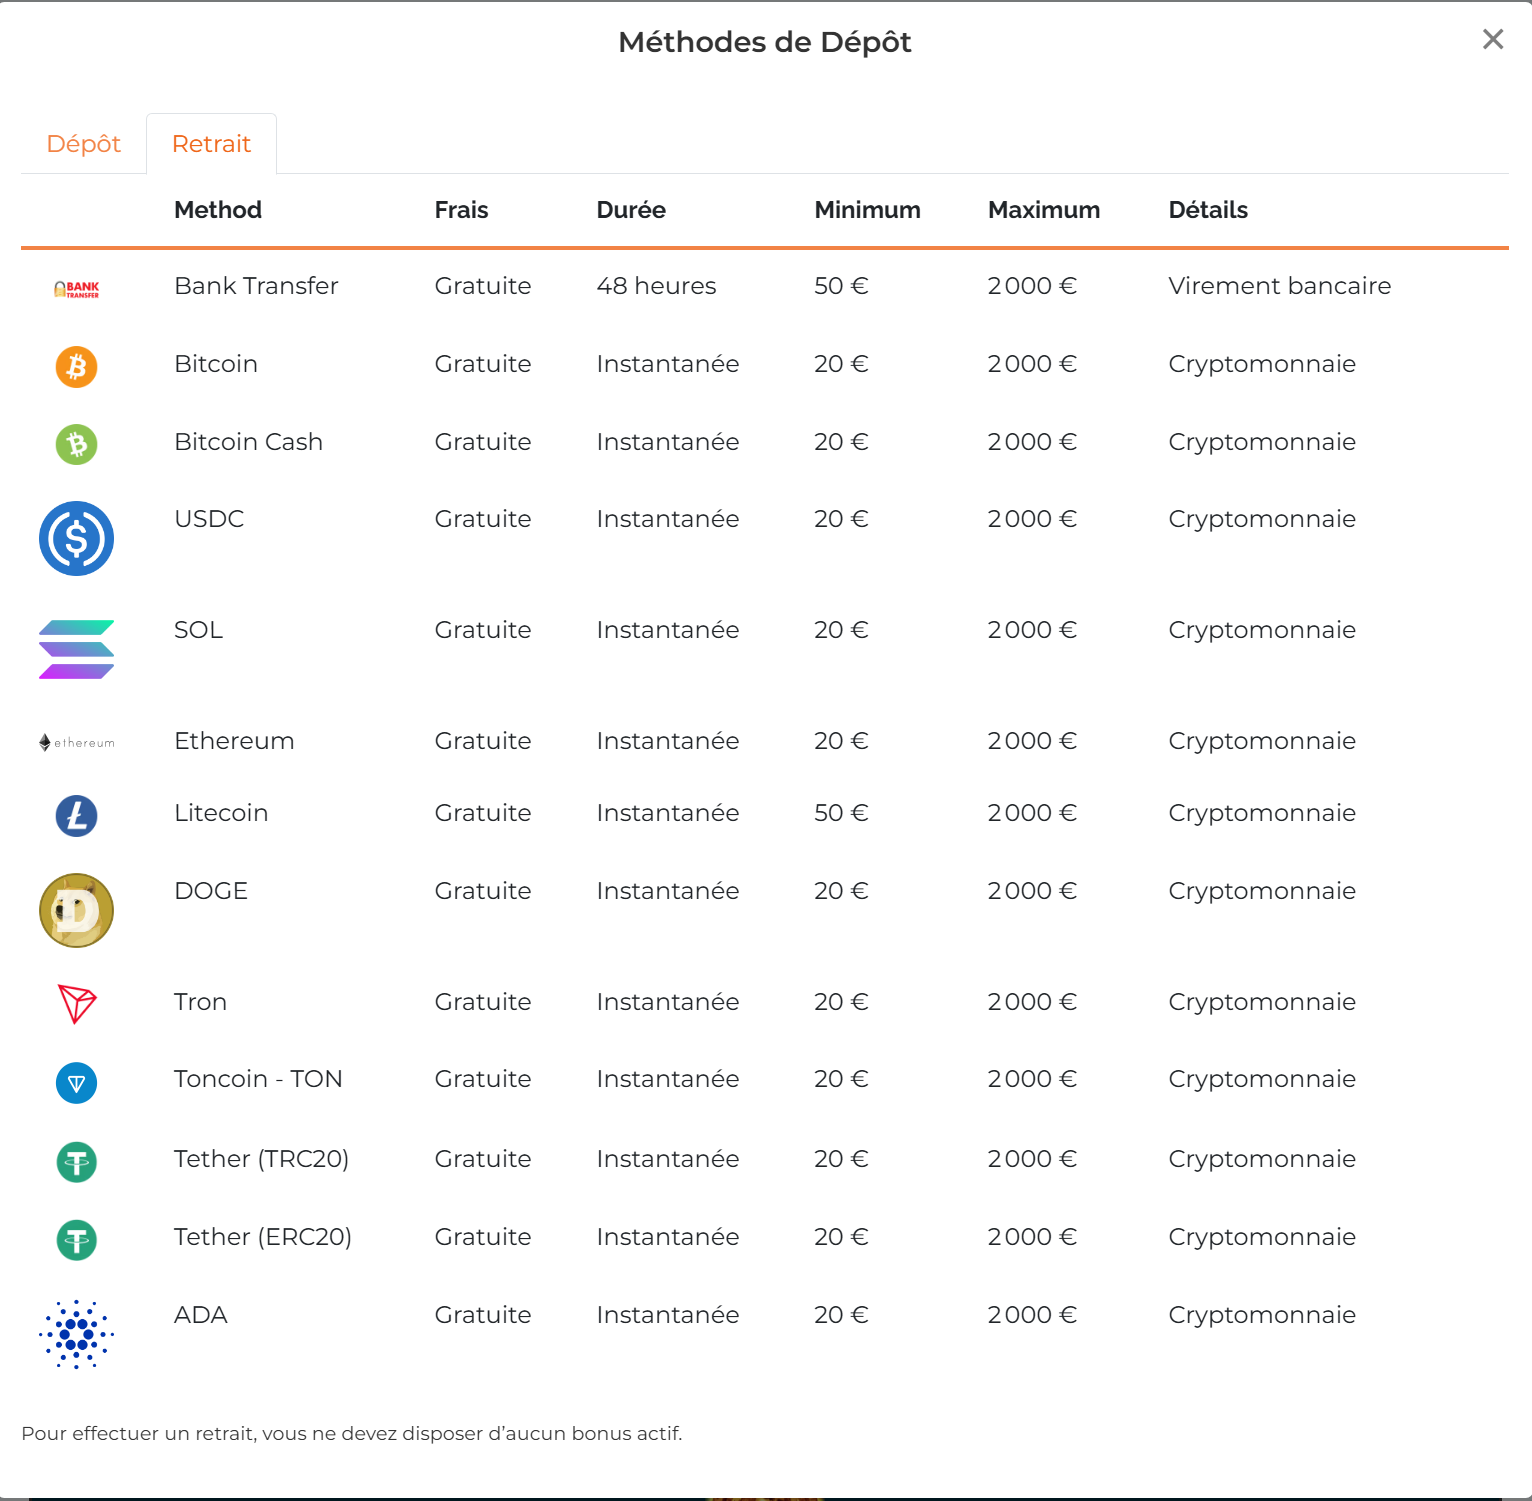
Task: Select the Retrait tab
Action: point(211,143)
